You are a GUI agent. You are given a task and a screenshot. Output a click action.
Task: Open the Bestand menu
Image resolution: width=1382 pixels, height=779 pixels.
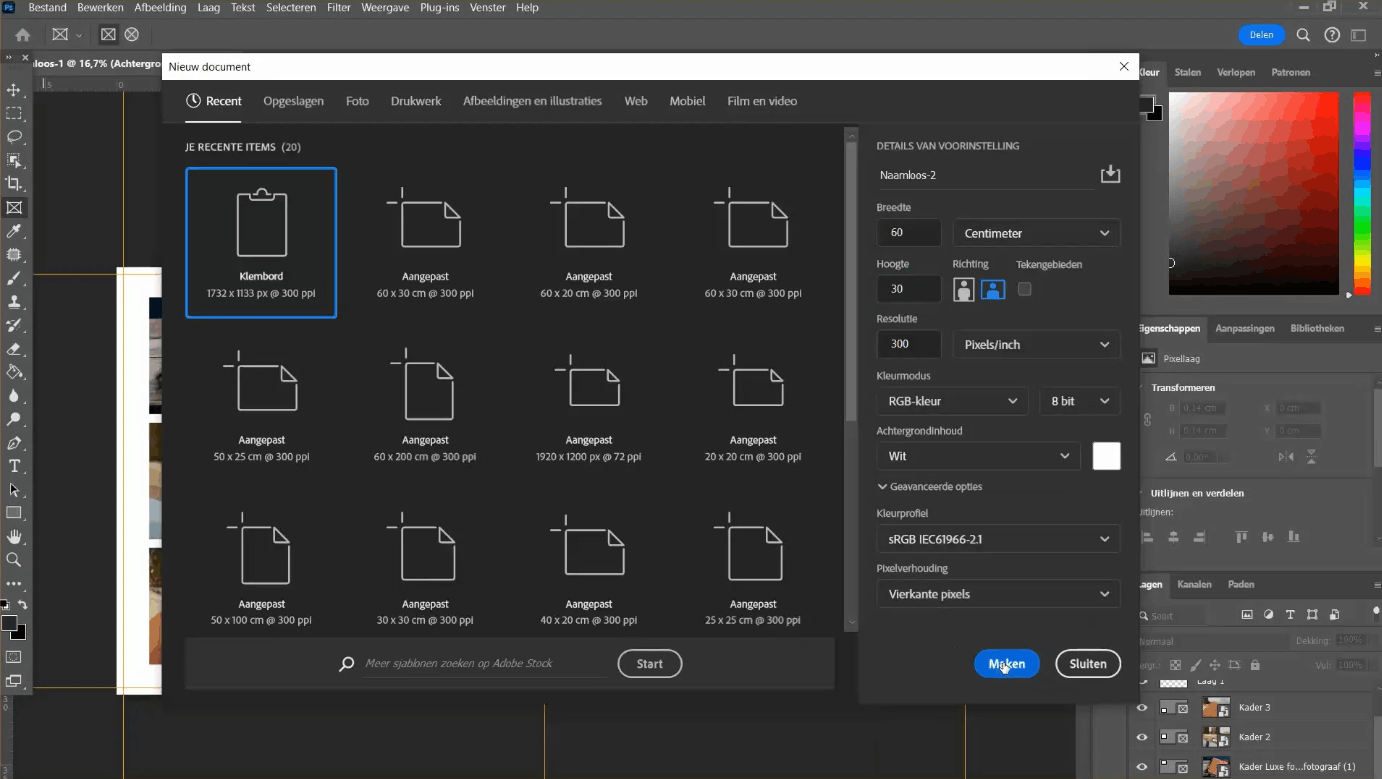[x=48, y=7]
